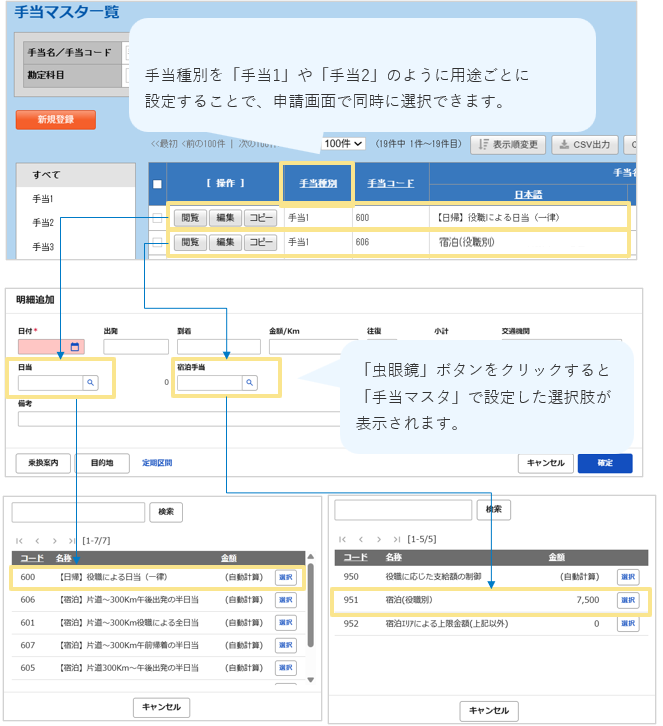The image size is (663, 726).
Task: Go to first page in the 宿泊手当 list popup
Action: tap(343, 539)
